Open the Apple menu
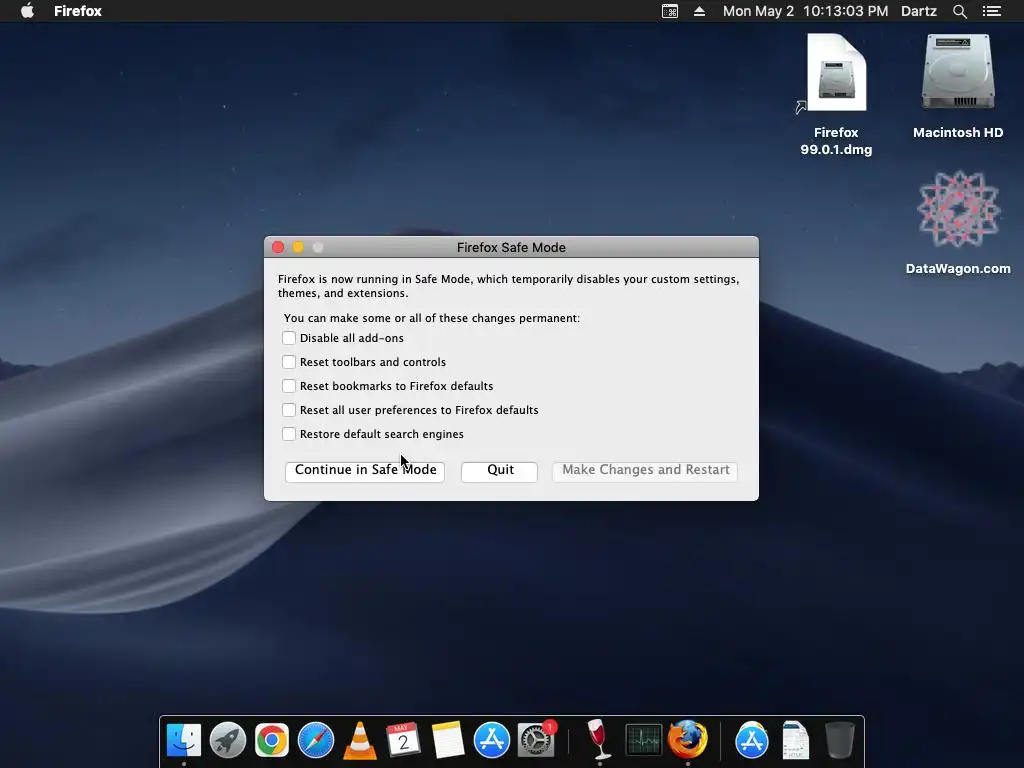 (27, 11)
